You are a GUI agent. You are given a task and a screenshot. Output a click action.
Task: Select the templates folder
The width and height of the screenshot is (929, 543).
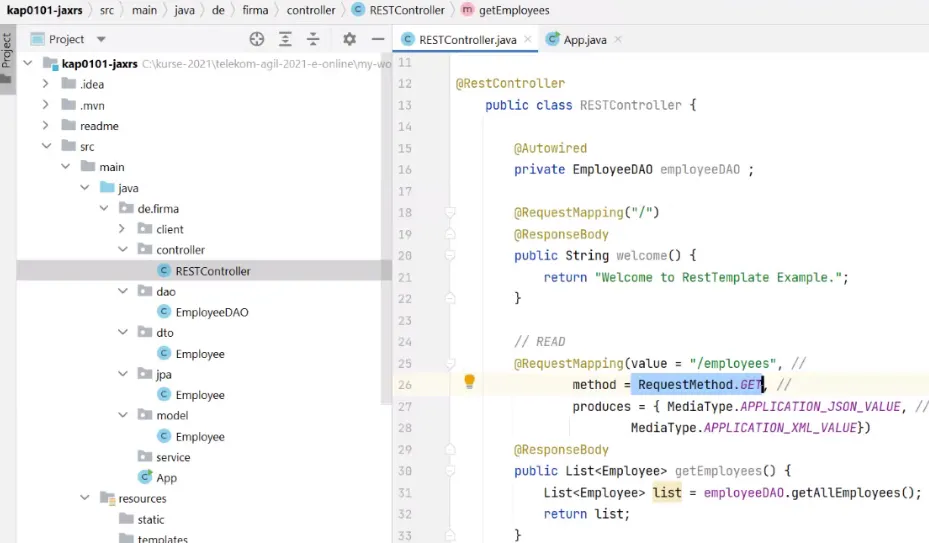(x=153, y=538)
